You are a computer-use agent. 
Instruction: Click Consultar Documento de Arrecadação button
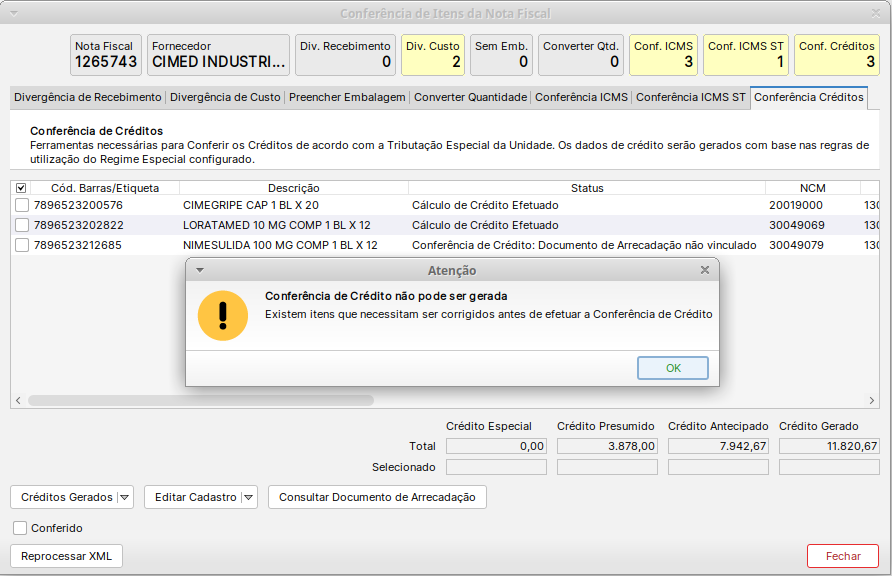coord(377,497)
